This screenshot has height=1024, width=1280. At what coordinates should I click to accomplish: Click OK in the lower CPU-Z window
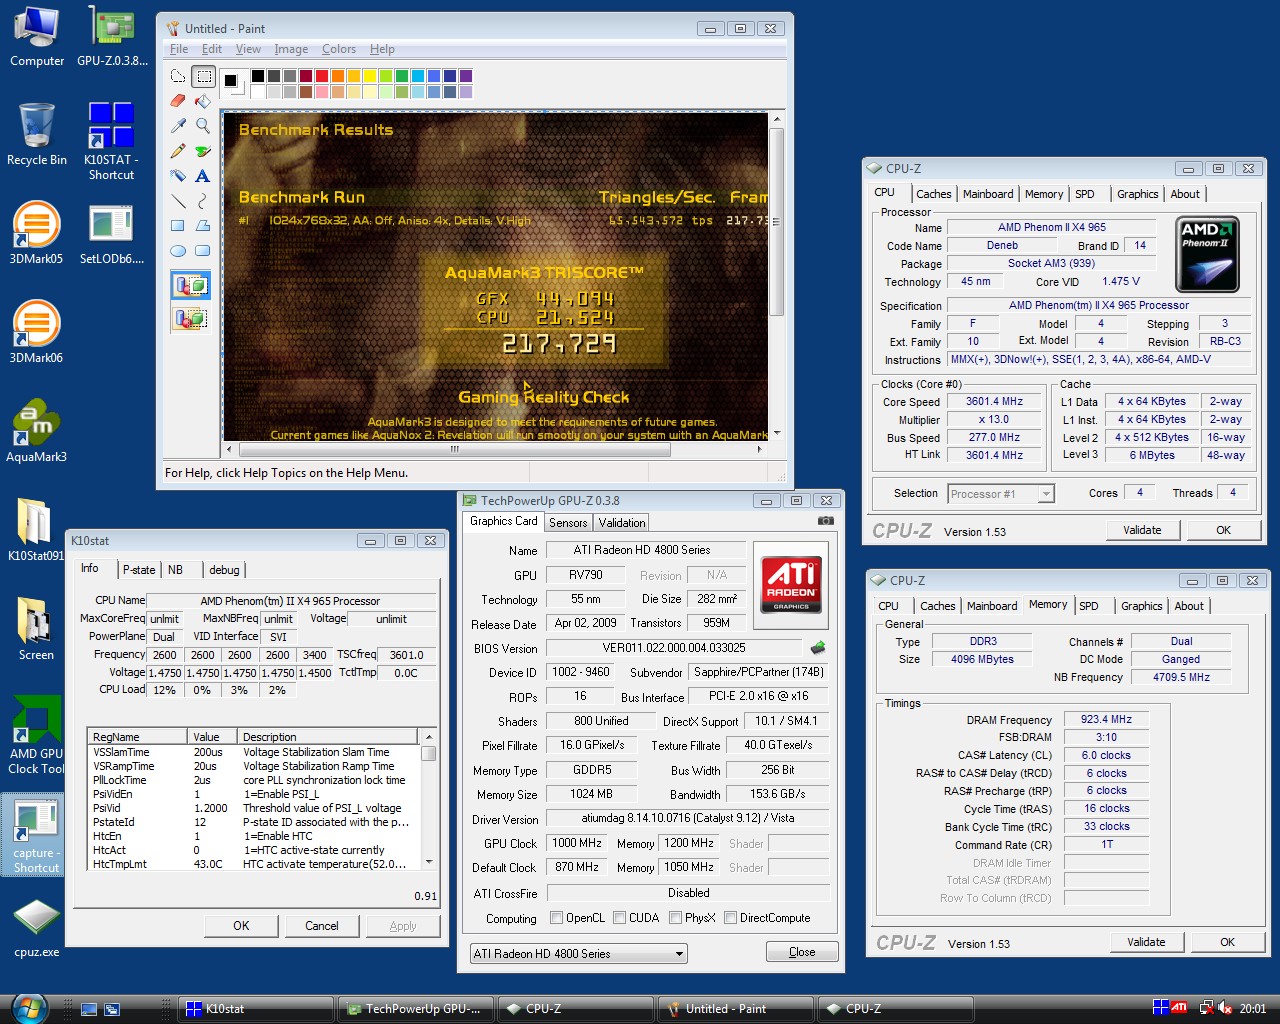coord(1227,942)
